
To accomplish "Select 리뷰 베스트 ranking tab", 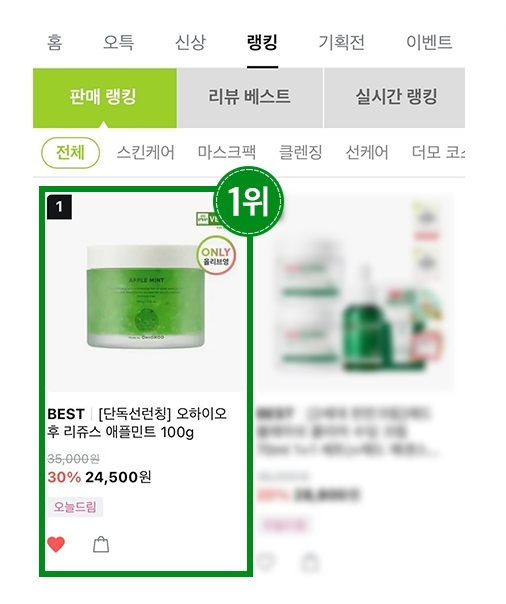I will [250, 98].
